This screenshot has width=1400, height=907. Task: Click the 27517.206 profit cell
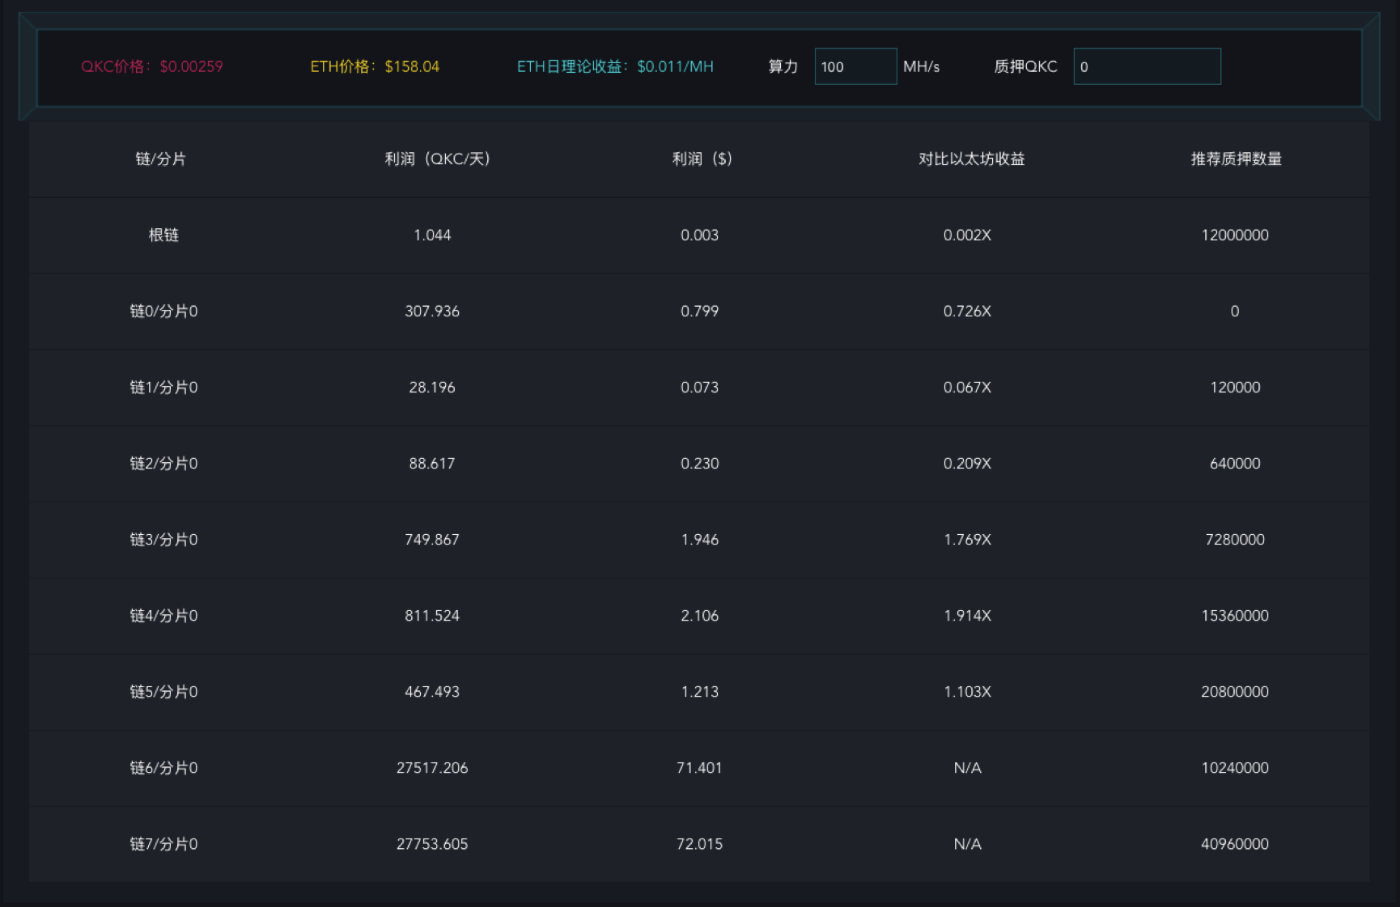pyautogui.click(x=432, y=768)
